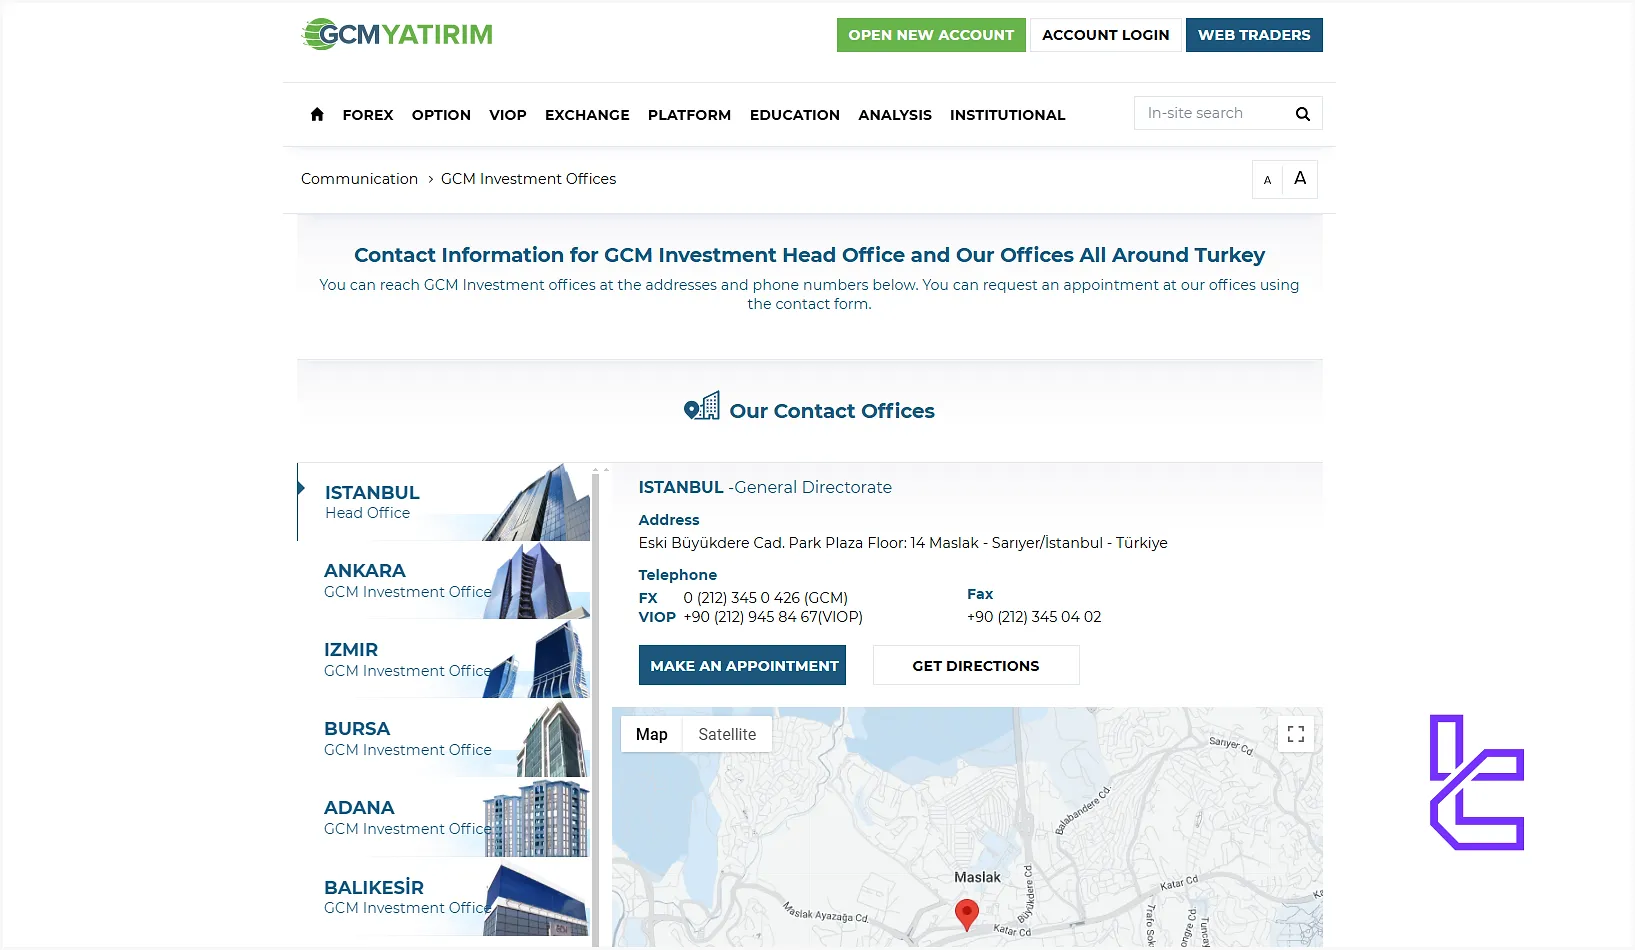Viewport: 1635px width, 950px height.
Task: Increase font size with large A
Action: pyautogui.click(x=1300, y=179)
